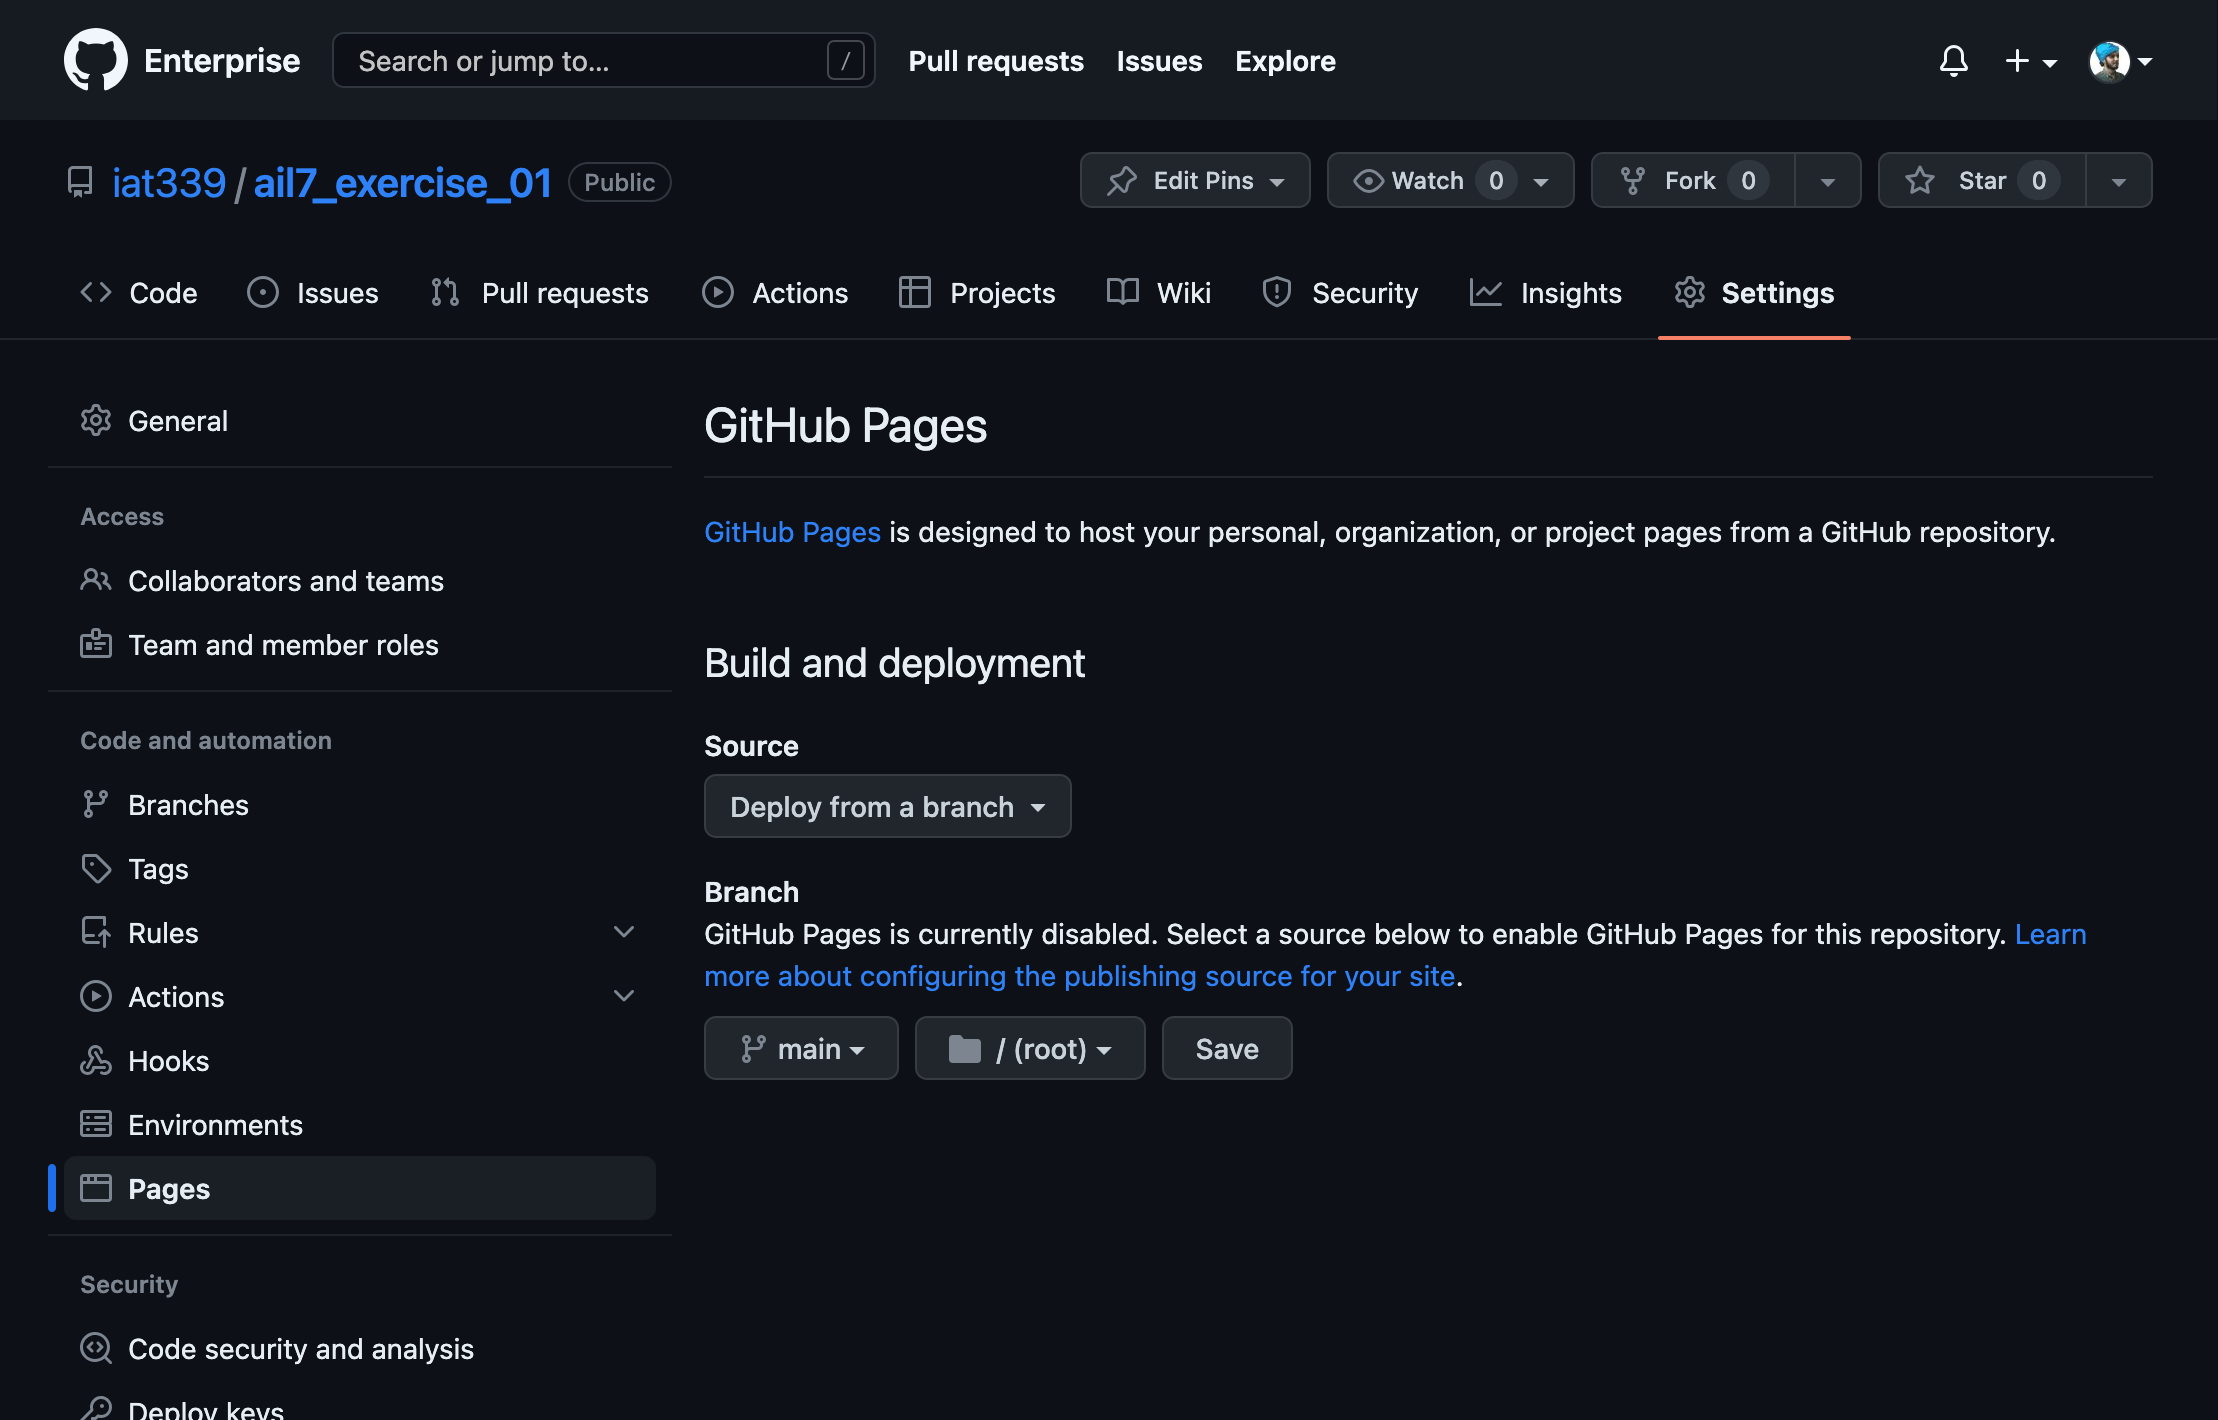Open your profile avatar menu
2218x1420 pixels.
[2110, 60]
